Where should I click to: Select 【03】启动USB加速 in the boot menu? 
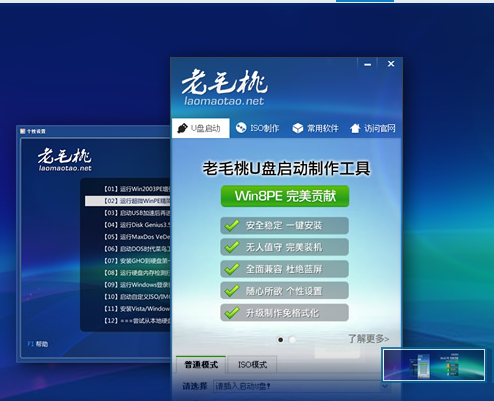[137, 213]
